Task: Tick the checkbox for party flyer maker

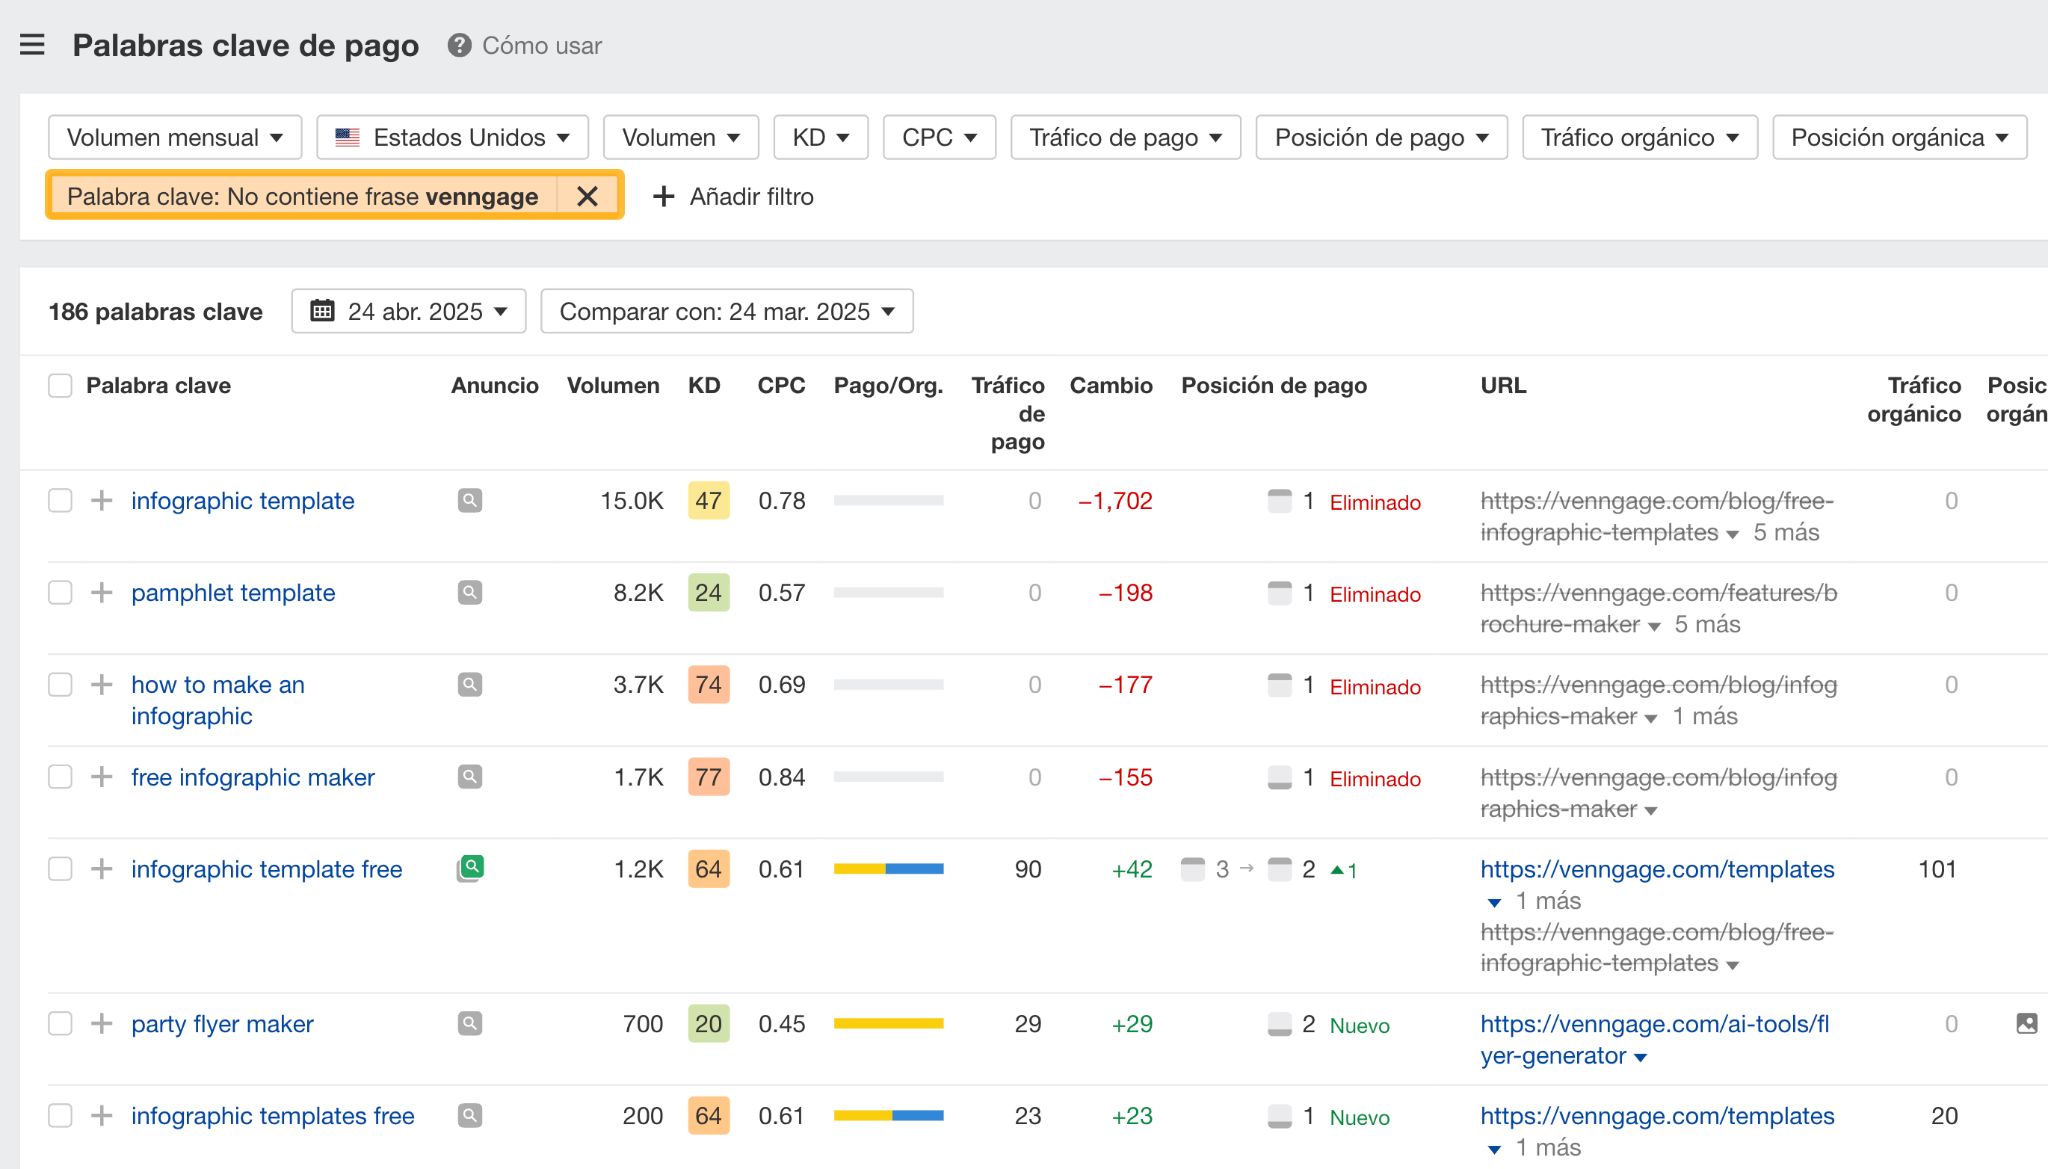Action: click(x=60, y=1023)
